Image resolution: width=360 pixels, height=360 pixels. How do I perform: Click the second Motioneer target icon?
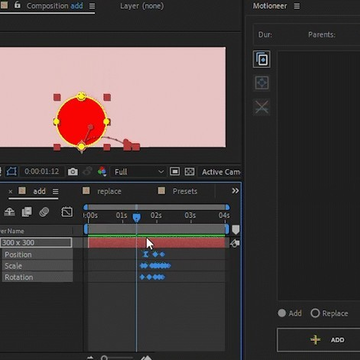pos(262,83)
